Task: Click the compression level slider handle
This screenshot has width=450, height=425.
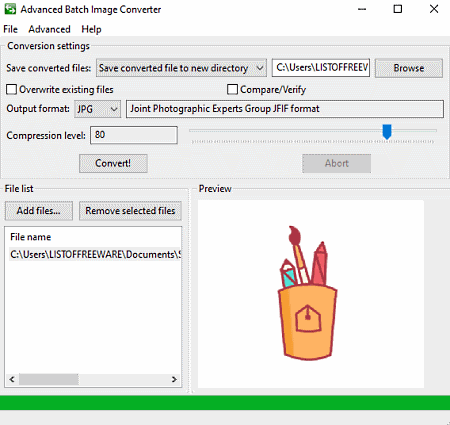Action: (x=387, y=132)
